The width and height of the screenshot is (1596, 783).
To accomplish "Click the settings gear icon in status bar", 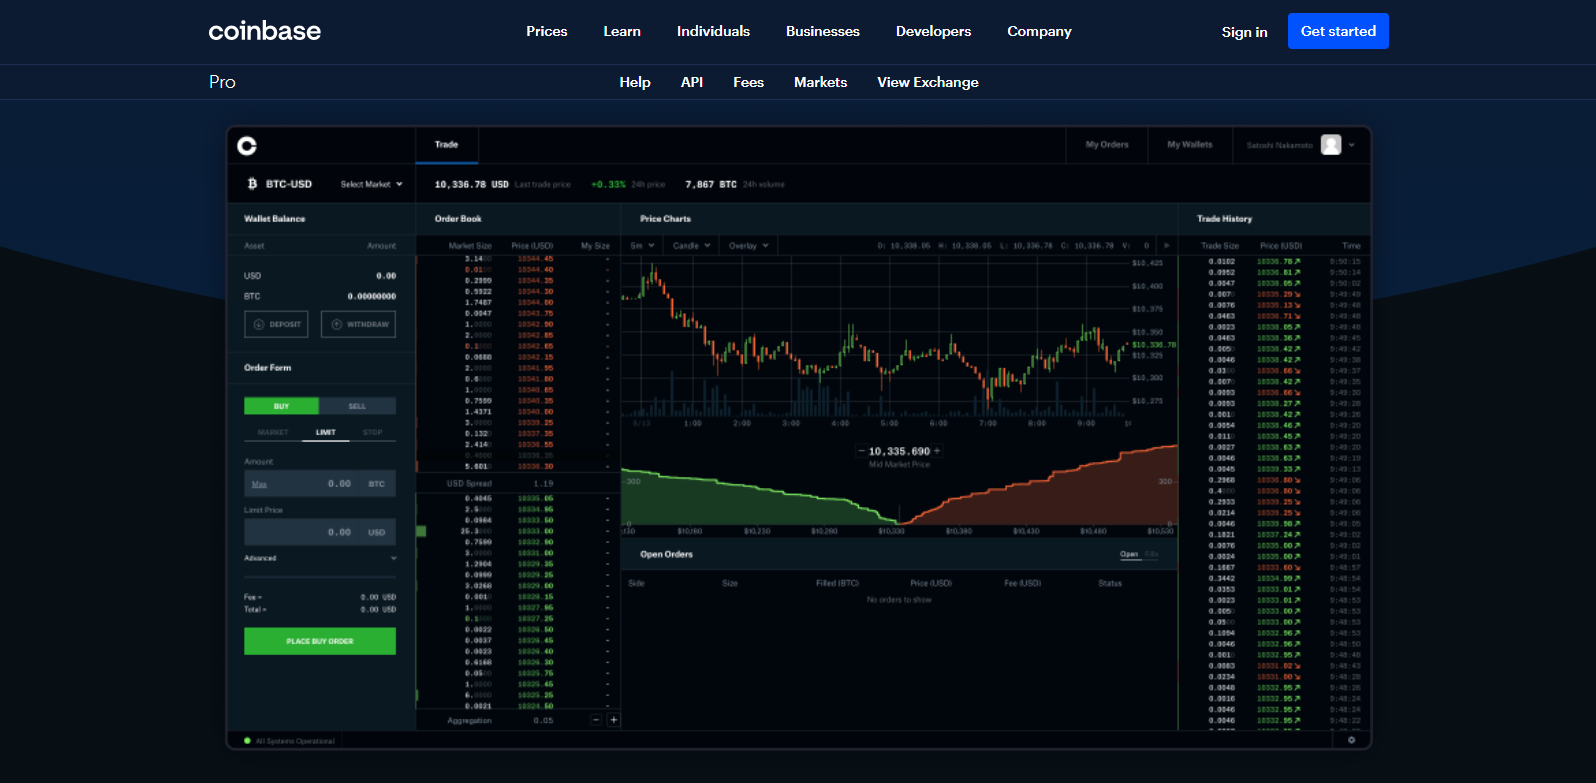I will coord(1351,740).
